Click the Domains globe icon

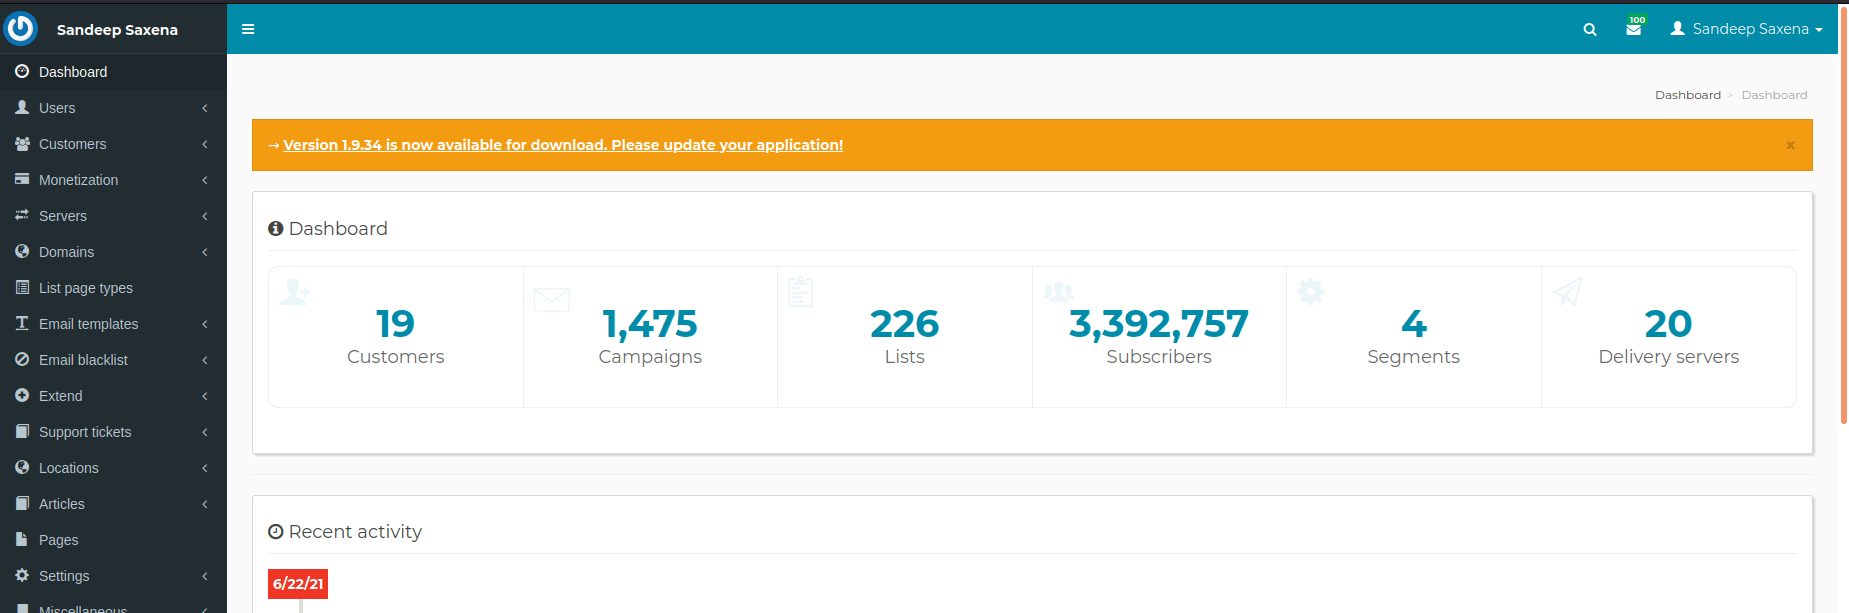tap(22, 251)
